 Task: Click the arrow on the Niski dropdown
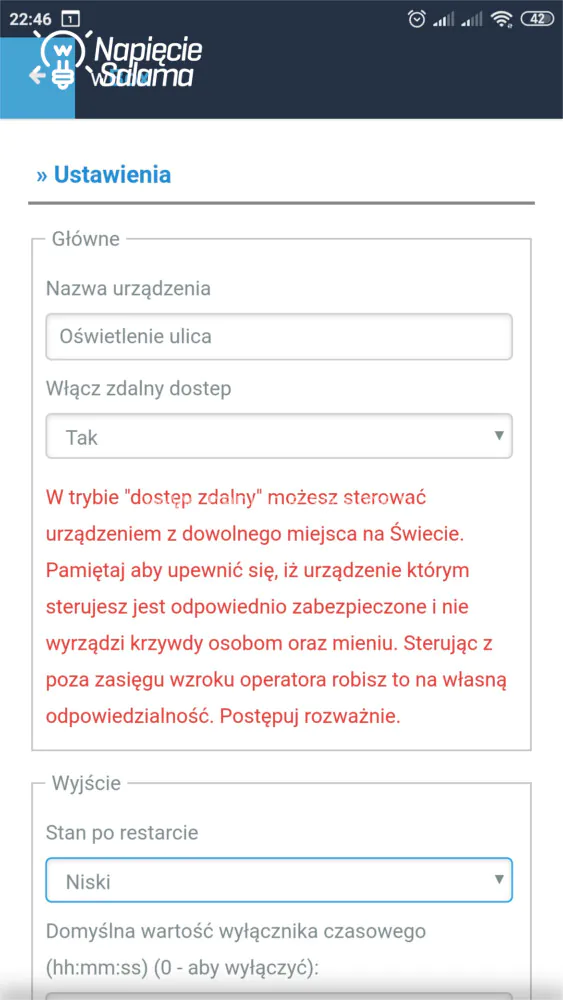click(499, 880)
